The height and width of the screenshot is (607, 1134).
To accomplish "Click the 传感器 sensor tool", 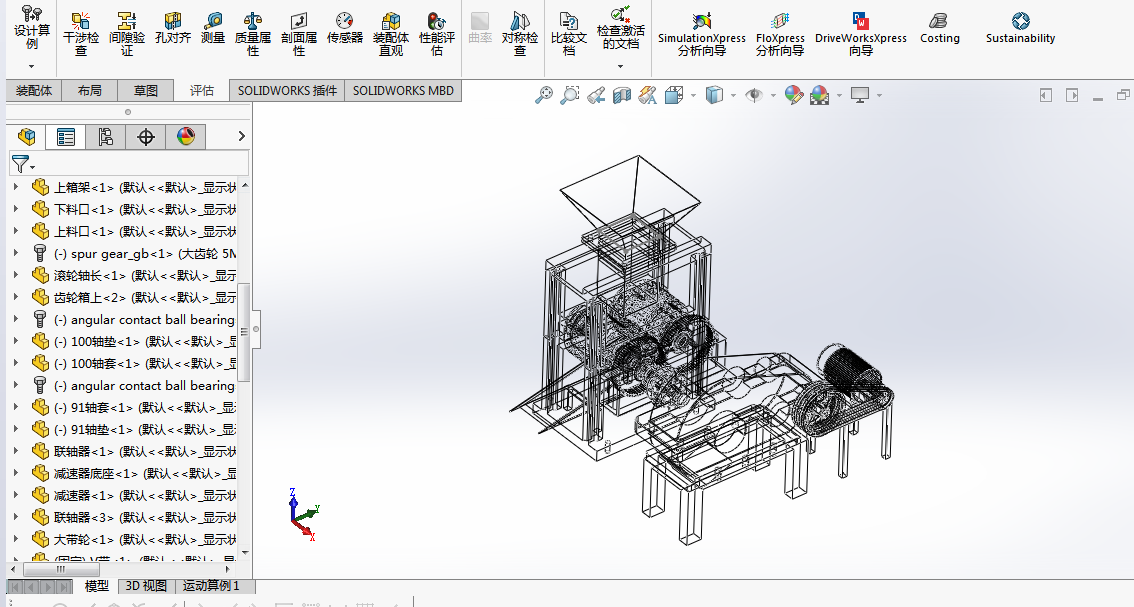I will tap(344, 29).
